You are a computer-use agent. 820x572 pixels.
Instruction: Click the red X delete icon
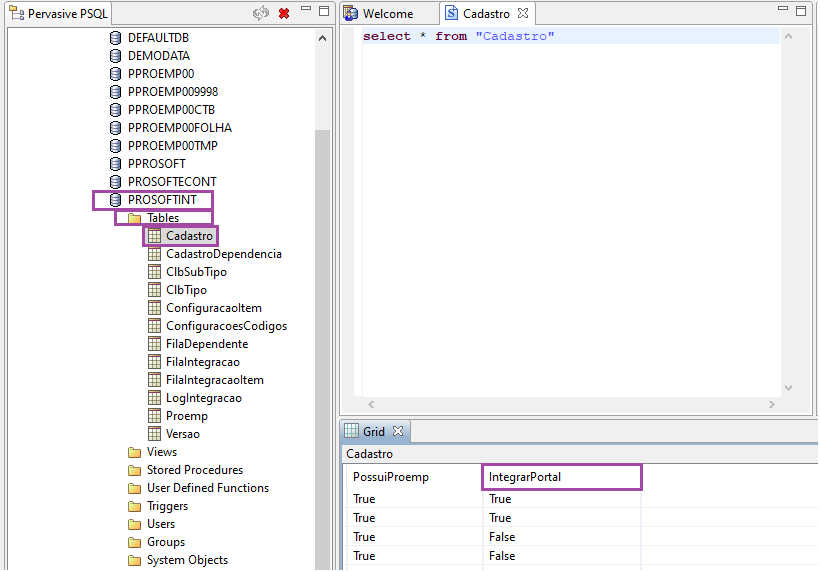click(x=284, y=13)
